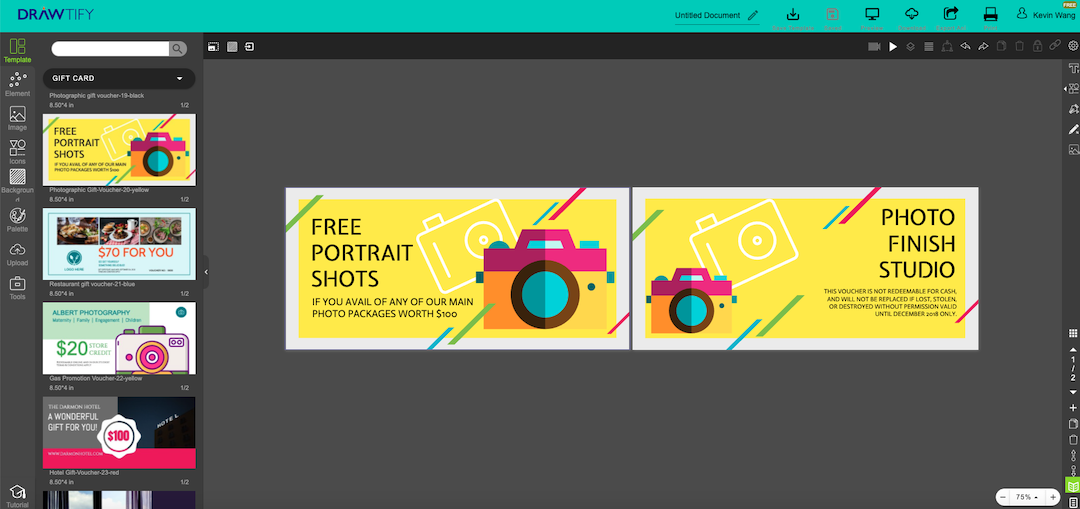Open the Element panel in the sidebar

coord(17,84)
